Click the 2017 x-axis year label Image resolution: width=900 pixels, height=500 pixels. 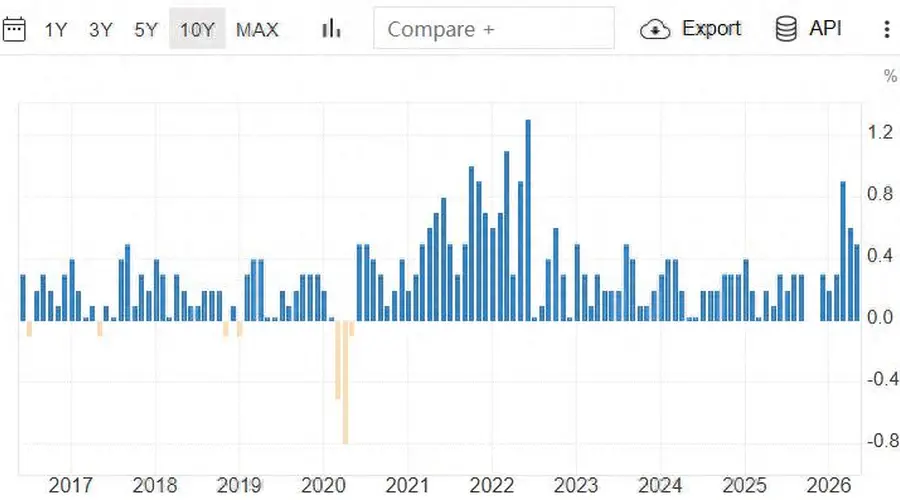point(70,486)
